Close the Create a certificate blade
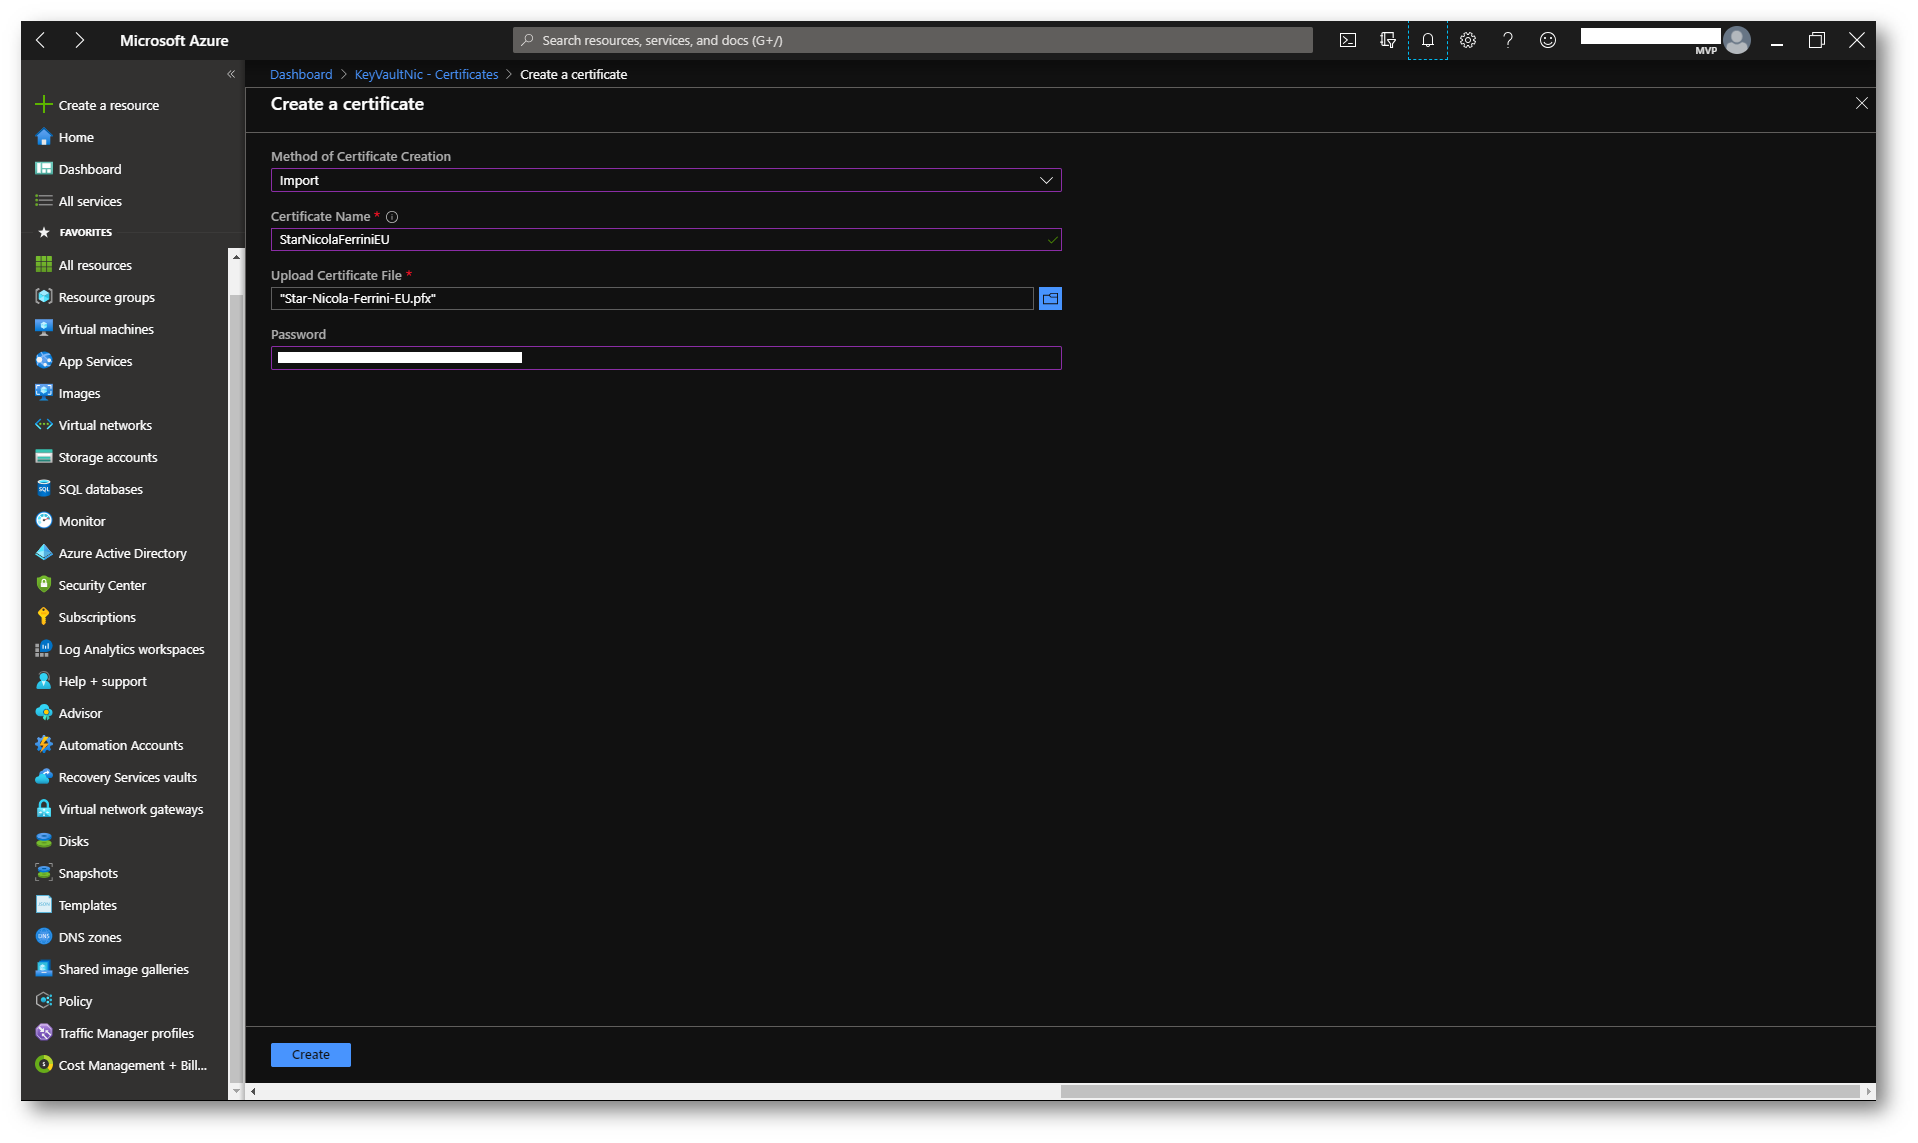 [1861, 103]
